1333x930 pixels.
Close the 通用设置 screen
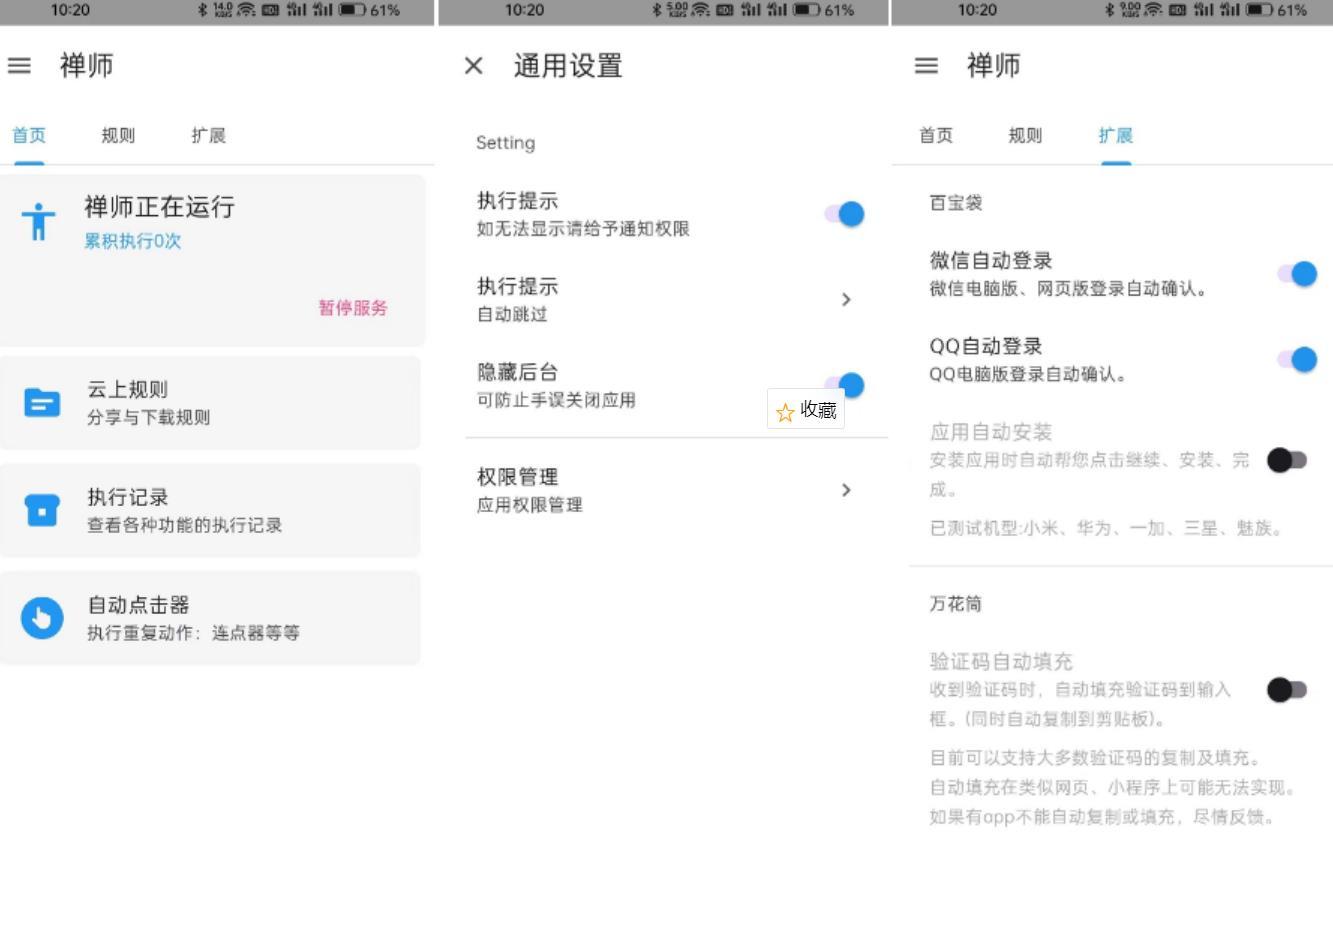tap(474, 66)
